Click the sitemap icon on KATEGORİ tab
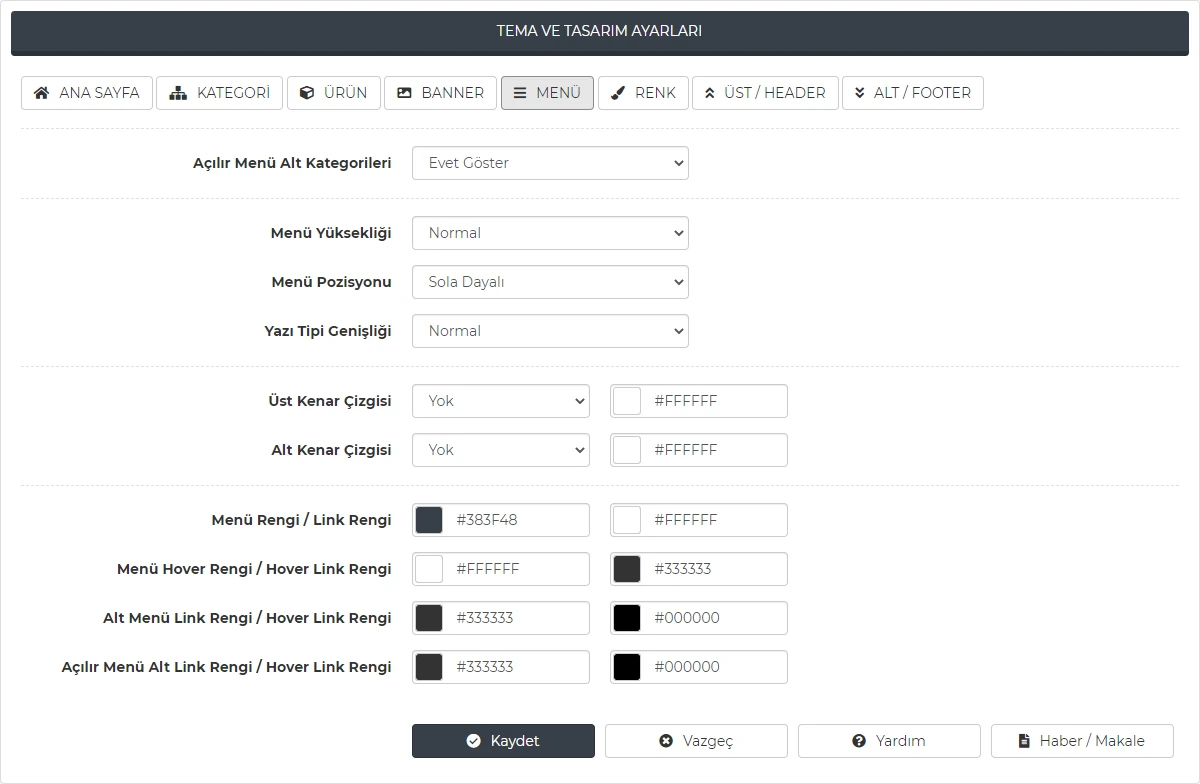The width and height of the screenshot is (1200, 784). tap(178, 93)
